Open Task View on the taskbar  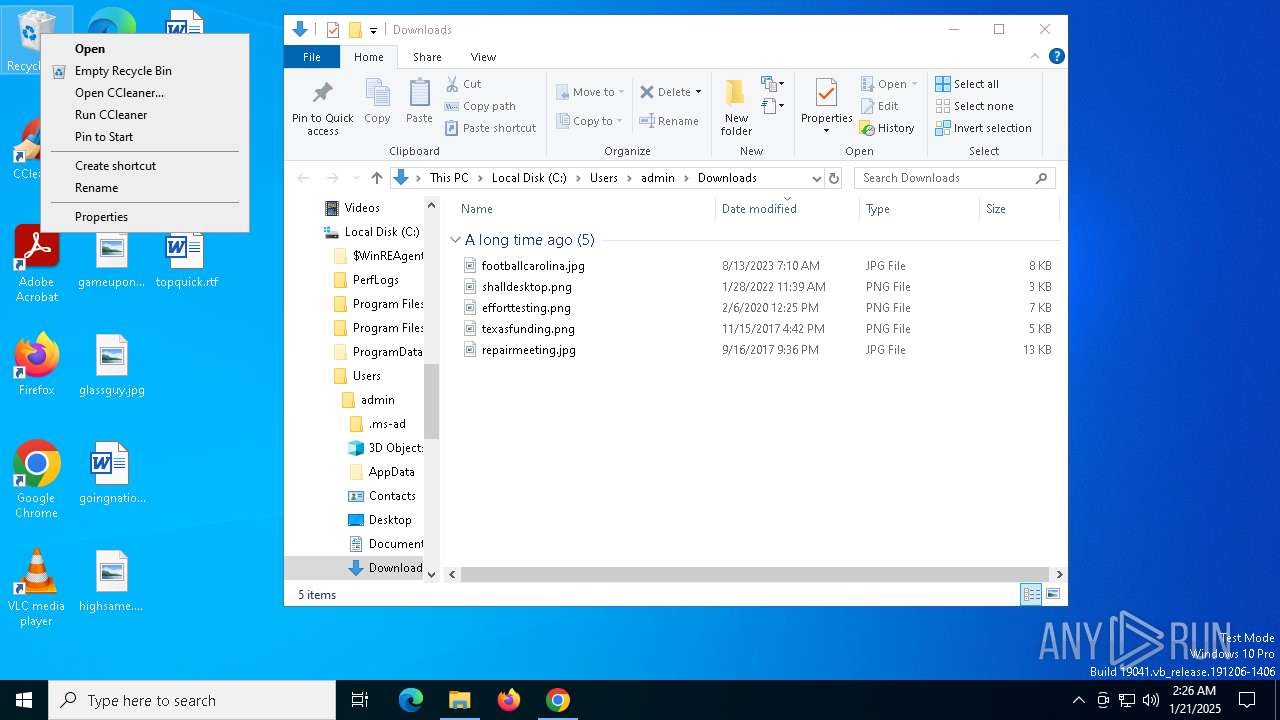coord(360,700)
